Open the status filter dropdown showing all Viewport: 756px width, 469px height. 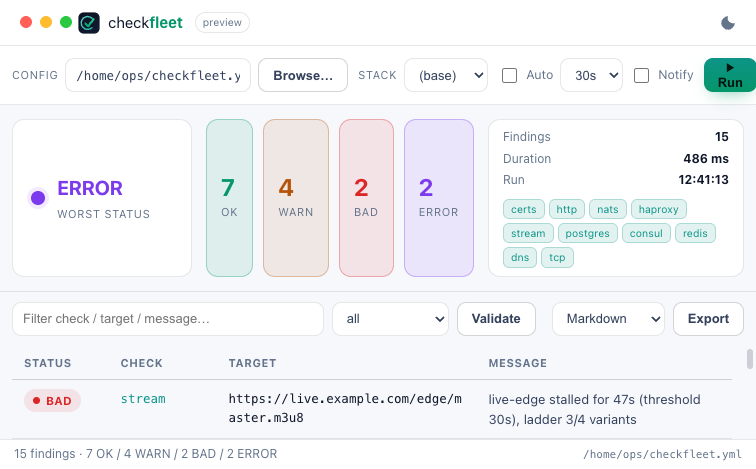[x=391, y=319]
